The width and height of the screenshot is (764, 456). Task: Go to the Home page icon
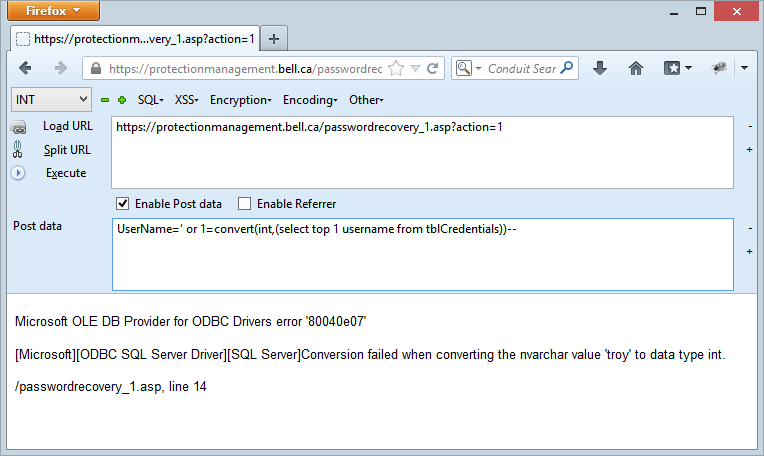pyautogui.click(x=636, y=68)
